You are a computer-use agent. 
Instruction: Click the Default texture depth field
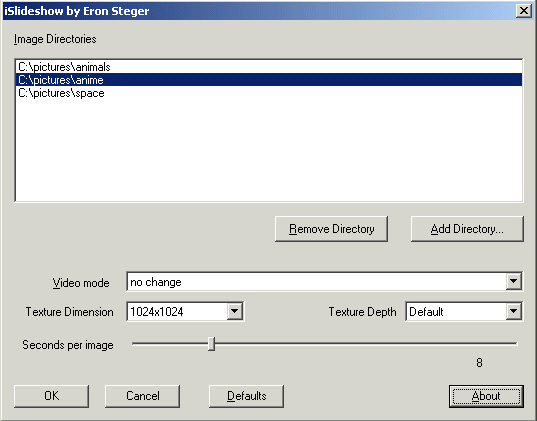456,311
